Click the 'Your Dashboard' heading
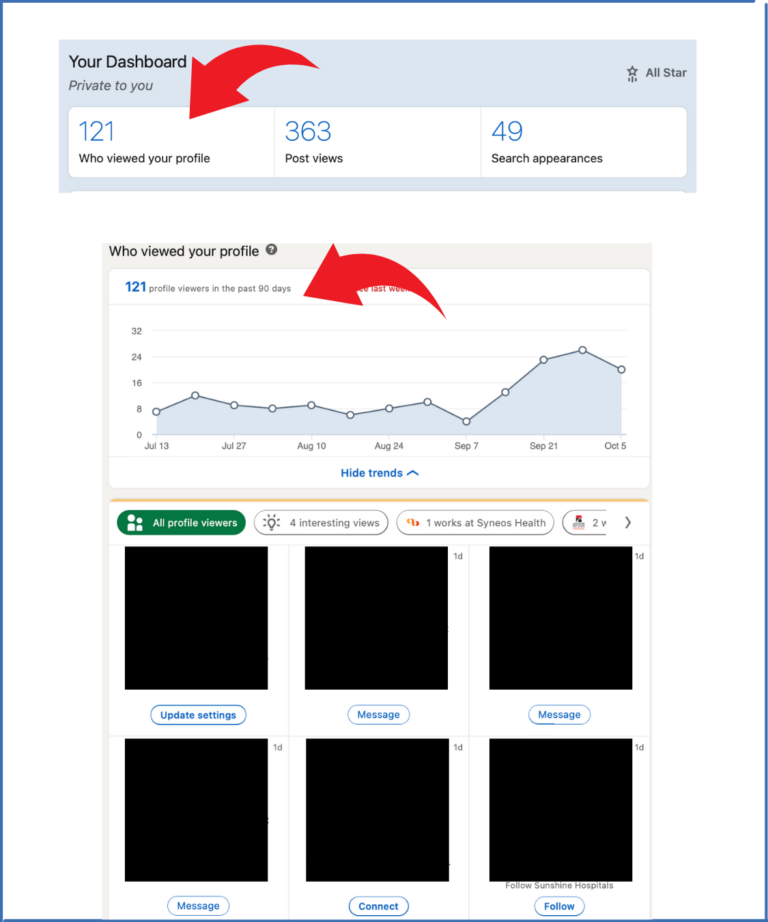This screenshot has width=768, height=922. pyautogui.click(x=128, y=62)
